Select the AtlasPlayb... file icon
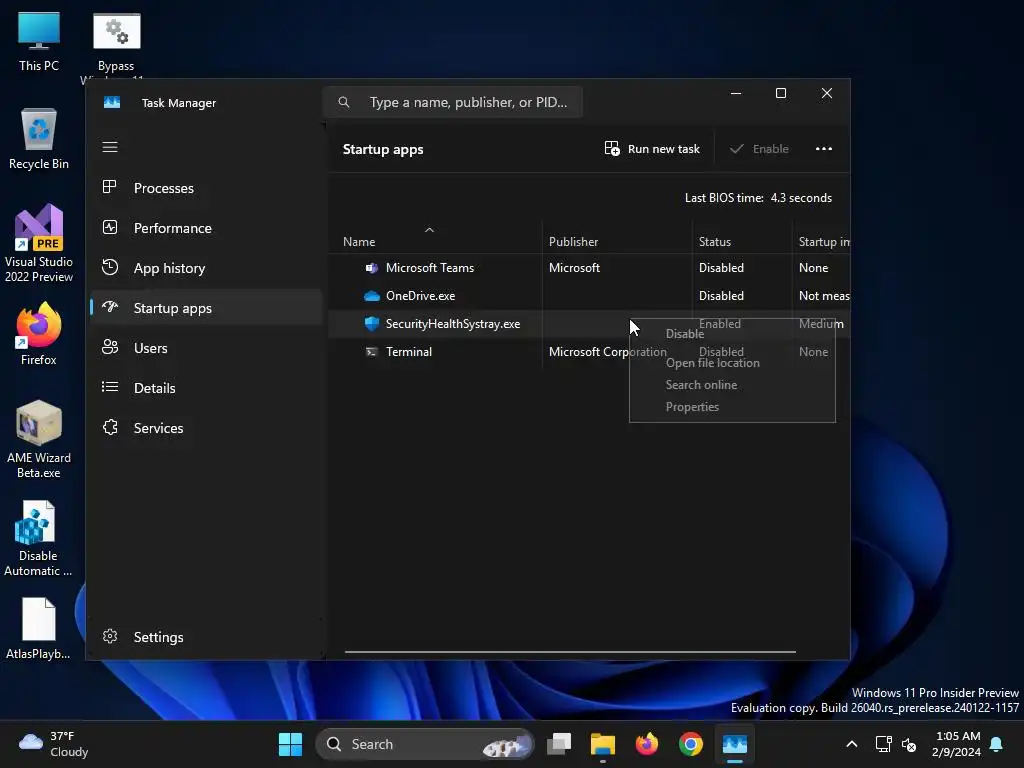Screen dimensions: 1024x768 (x=38, y=628)
